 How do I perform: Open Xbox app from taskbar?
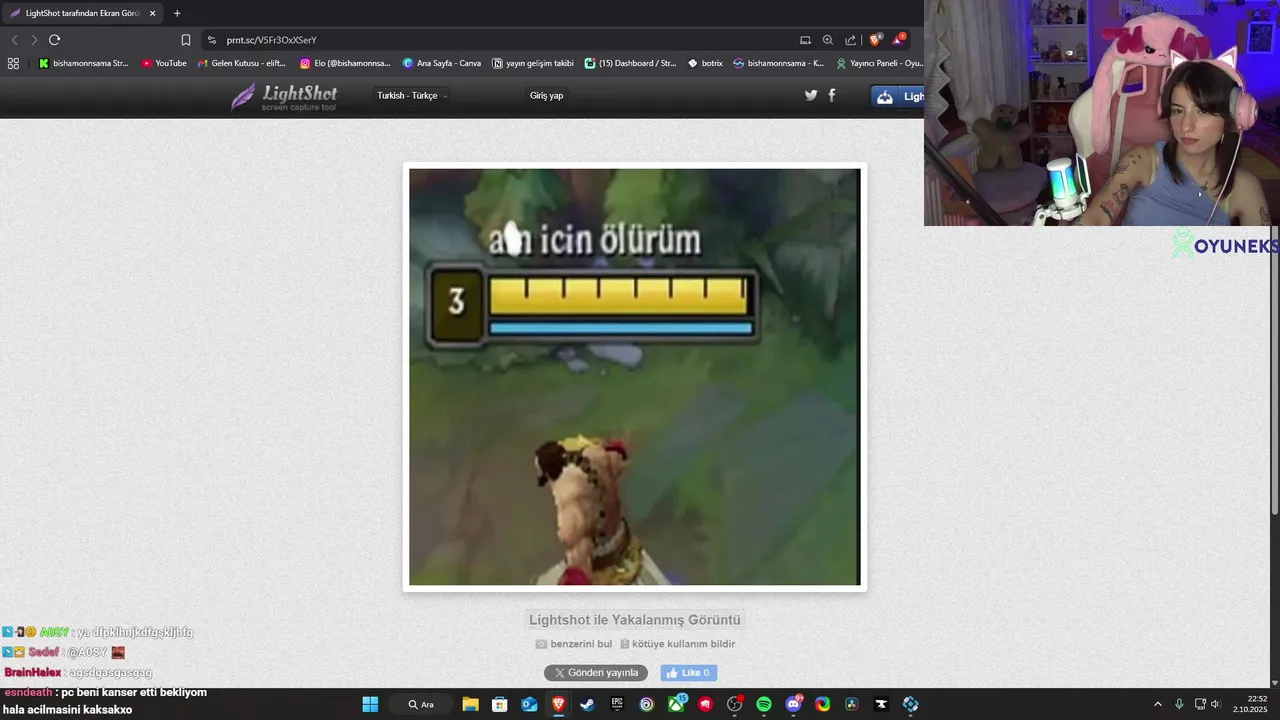click(677, 704)
